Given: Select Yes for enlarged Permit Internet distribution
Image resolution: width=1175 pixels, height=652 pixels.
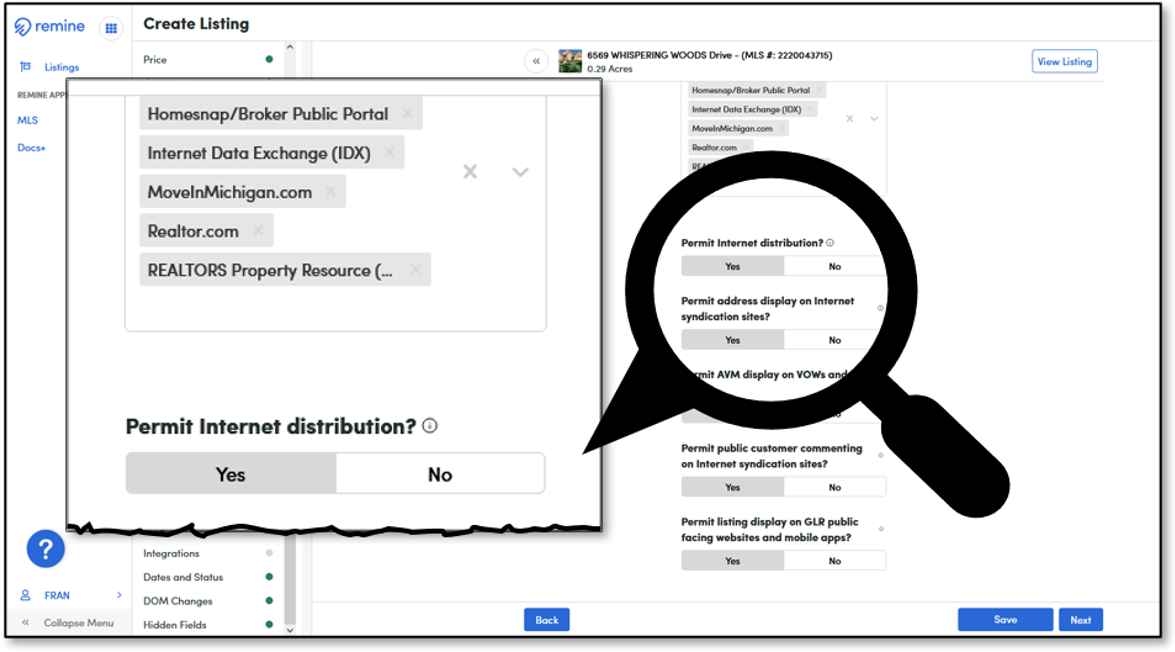Looking at the screenshot, I should (231, 474).
